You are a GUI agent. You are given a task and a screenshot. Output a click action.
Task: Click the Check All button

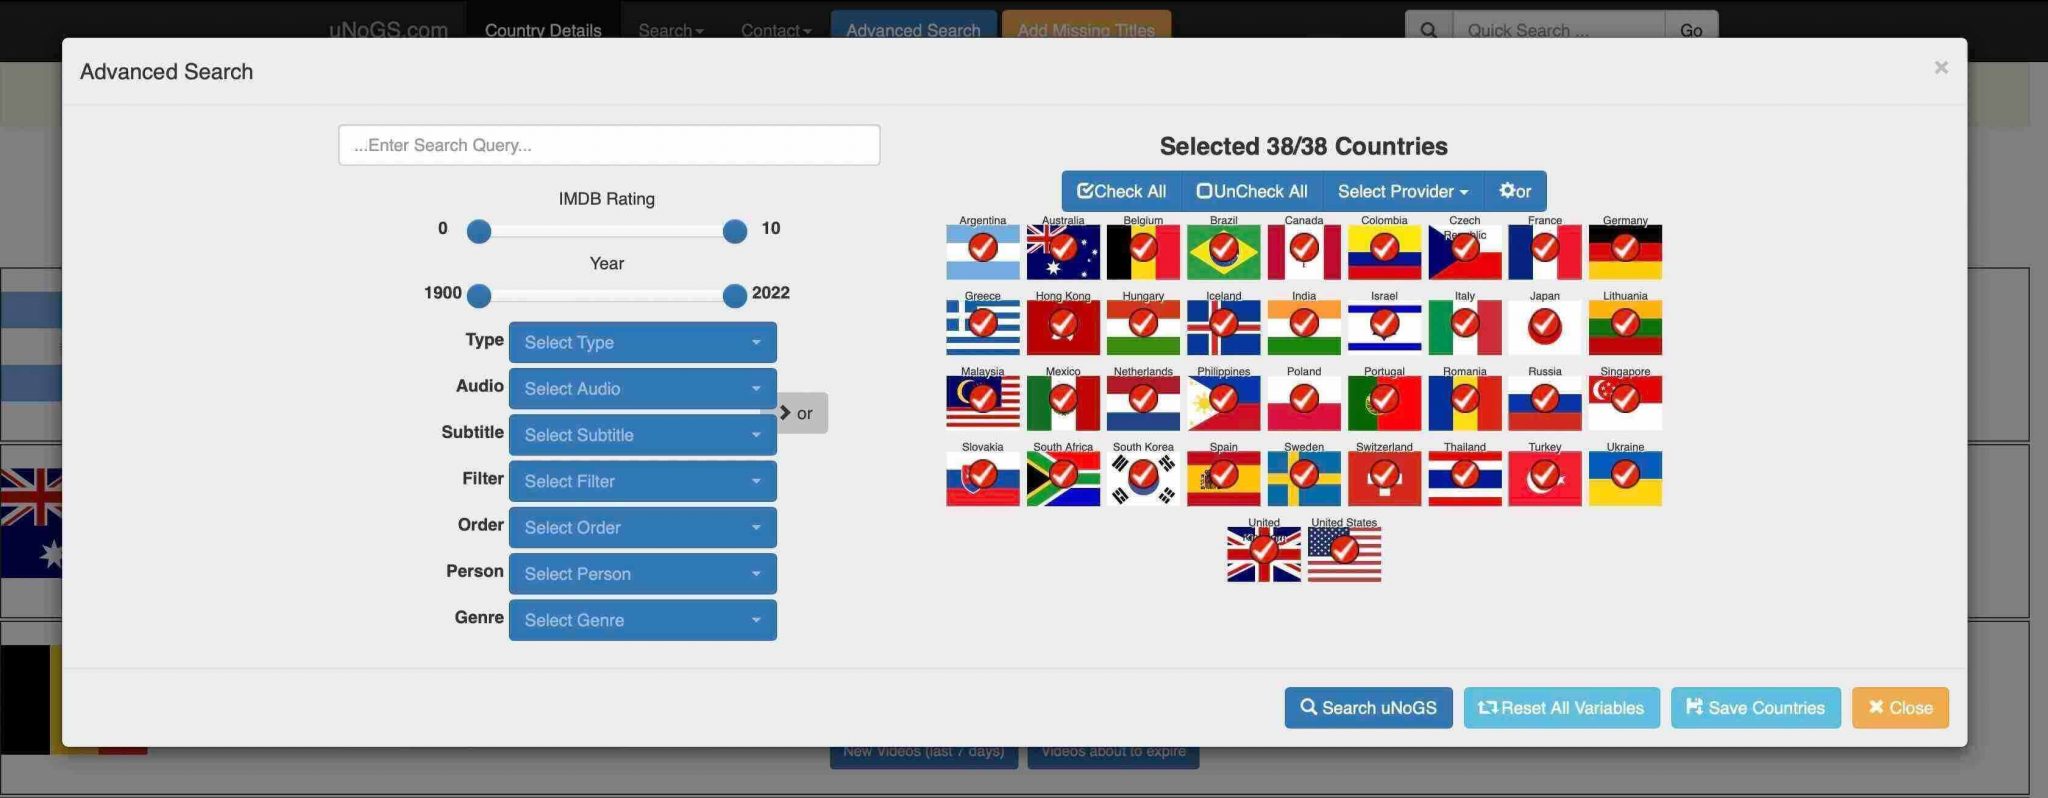(x=1121, y=191)
